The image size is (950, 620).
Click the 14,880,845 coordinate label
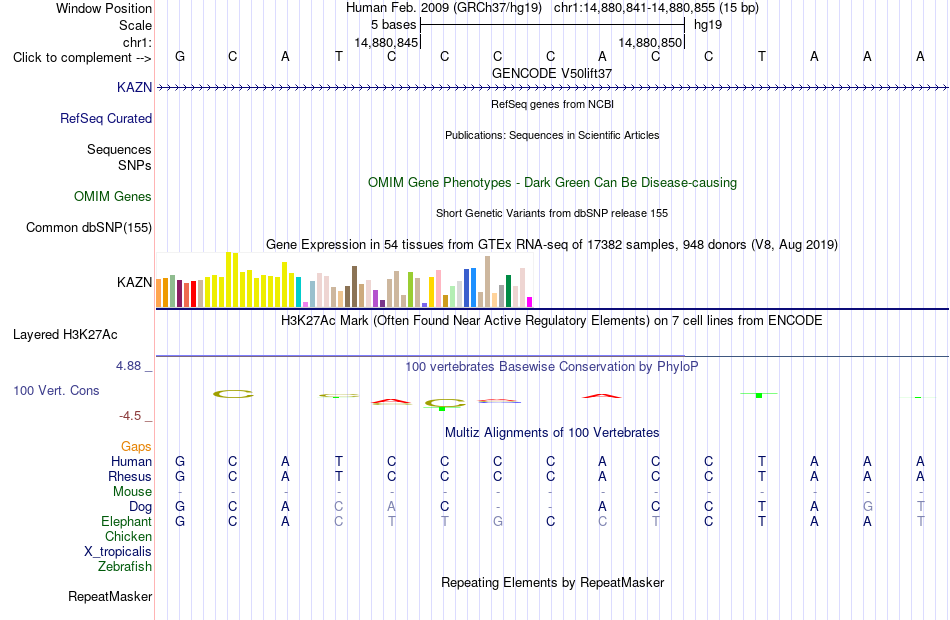click(x=387, y=42)
